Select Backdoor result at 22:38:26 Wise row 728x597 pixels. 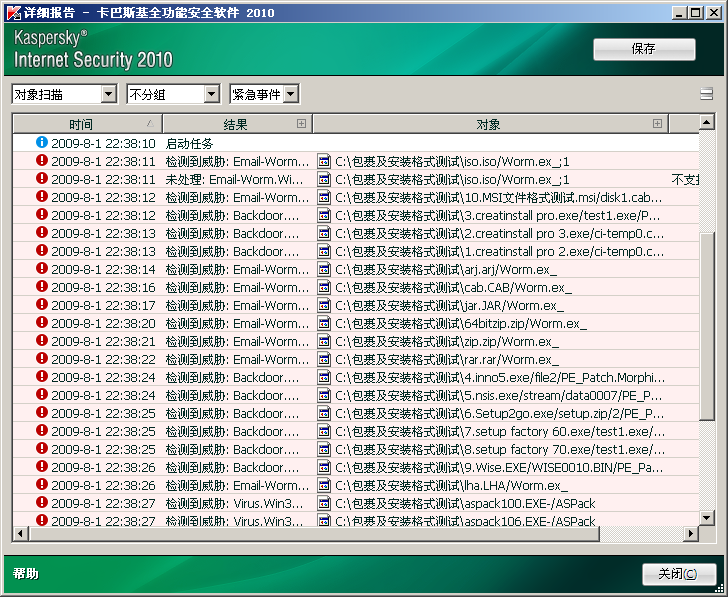[232, 468]
